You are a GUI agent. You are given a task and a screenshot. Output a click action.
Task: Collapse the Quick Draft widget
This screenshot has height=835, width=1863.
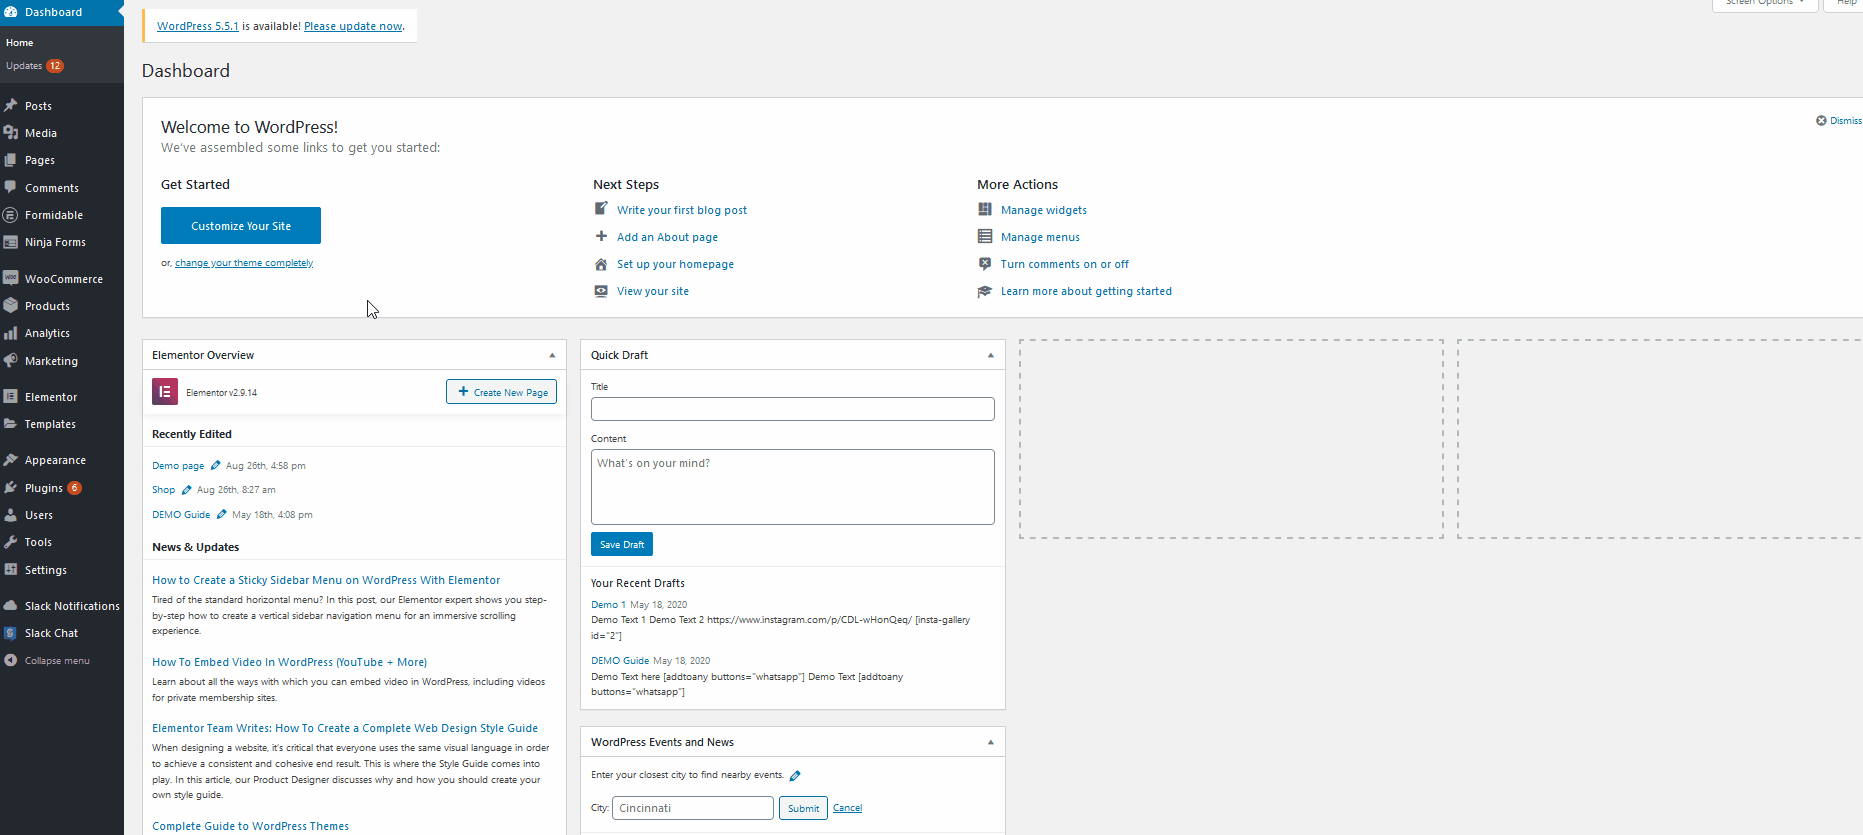[x=991, y=355]
